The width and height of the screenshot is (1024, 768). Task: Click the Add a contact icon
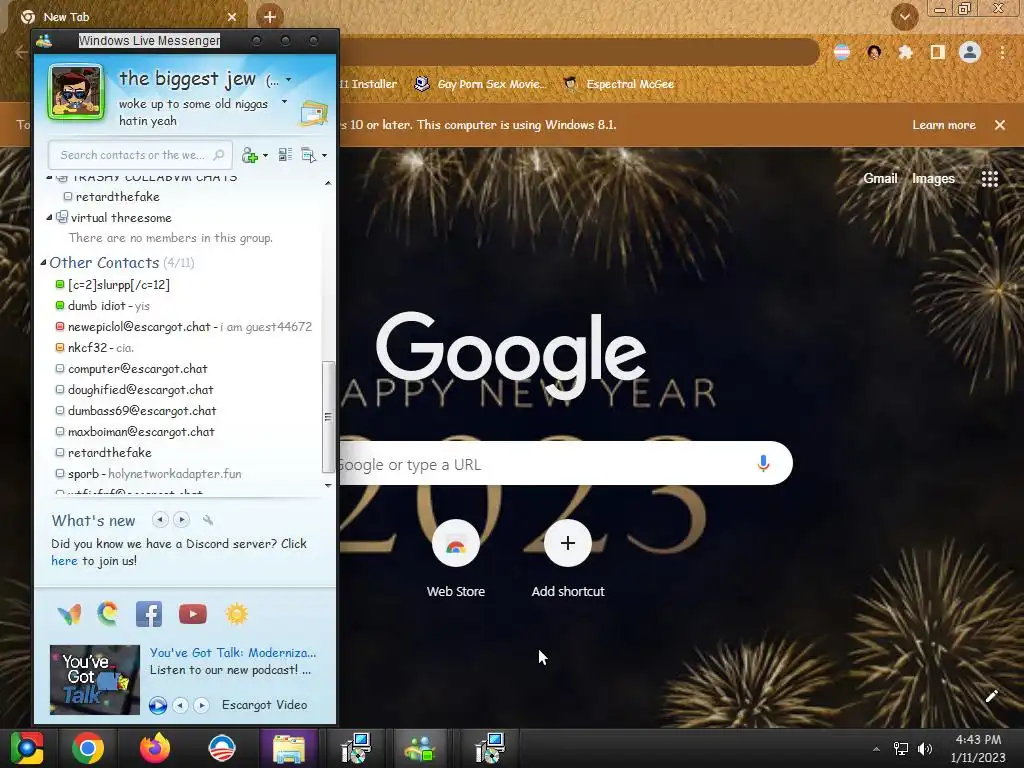coord(249,155)
